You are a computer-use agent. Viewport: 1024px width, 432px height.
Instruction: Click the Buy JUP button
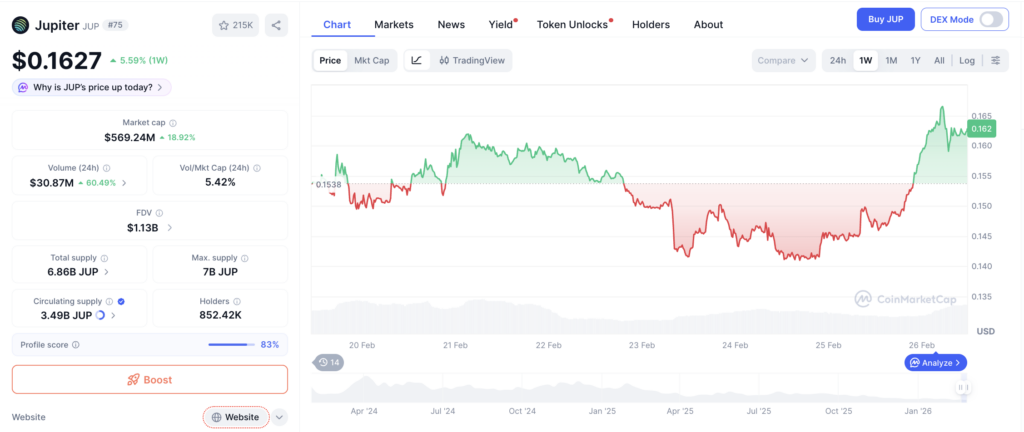point(886,20)
